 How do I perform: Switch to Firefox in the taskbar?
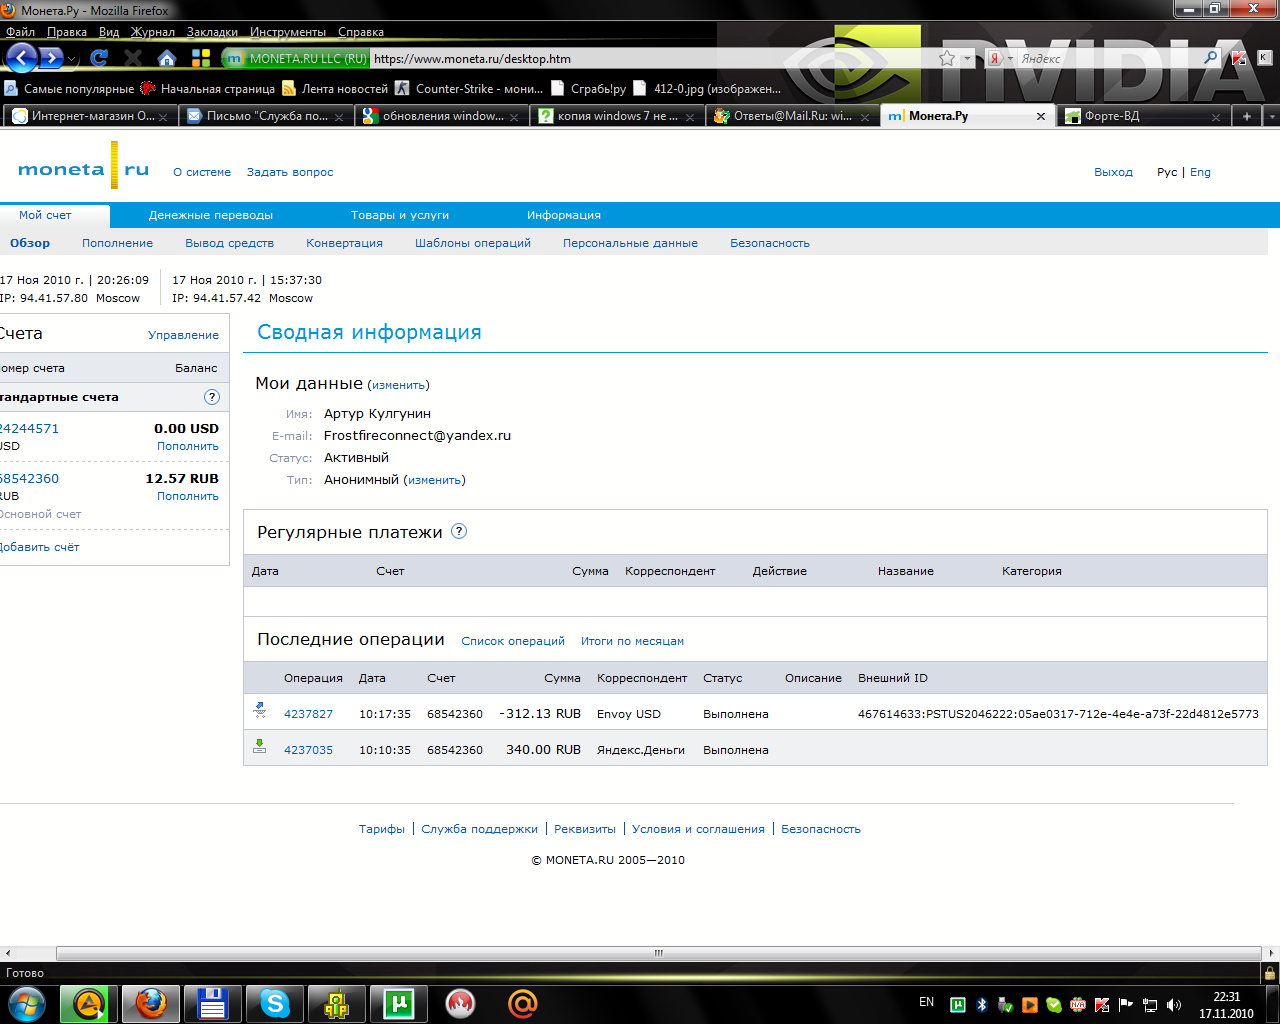(151, 1003)
